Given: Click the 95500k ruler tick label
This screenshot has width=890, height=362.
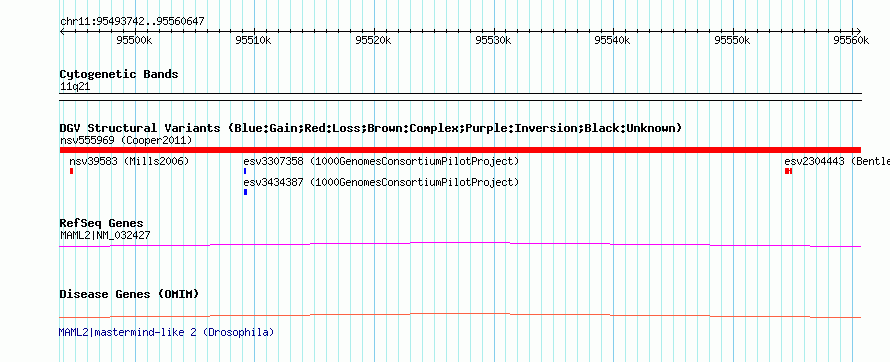Looking at the screenshot, I should pos(134,40).
